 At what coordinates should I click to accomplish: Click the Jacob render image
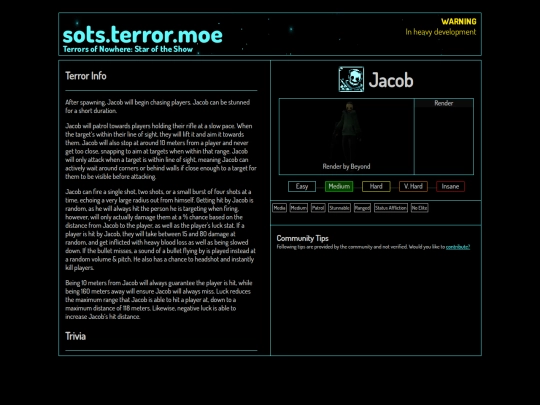tap(348, 133)
